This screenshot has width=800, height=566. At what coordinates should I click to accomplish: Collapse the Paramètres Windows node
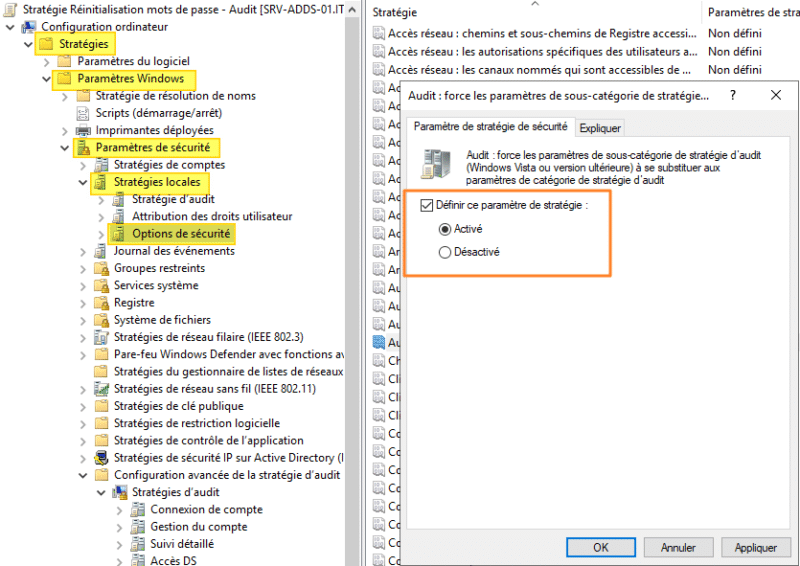pos(46,79)
